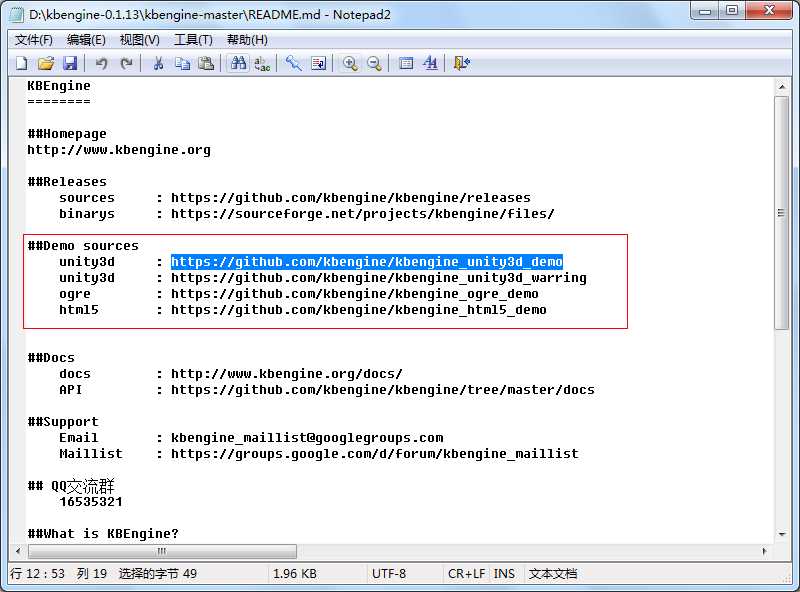Click the sourceforge.net binarys URL

[363, 214]
